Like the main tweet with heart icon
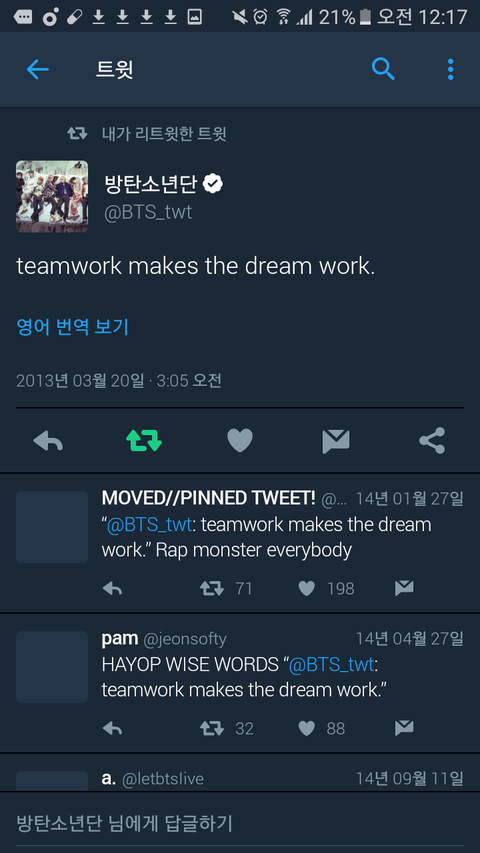Screen dimensions: 480x853 click(240, 441)
